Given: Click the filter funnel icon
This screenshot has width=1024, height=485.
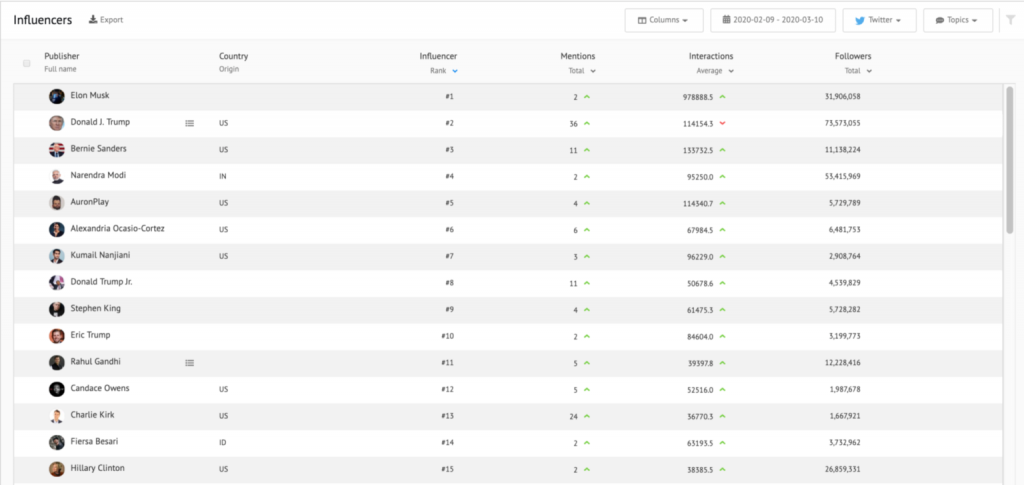Looking at the screenshot, I should (x=1010, y=20).
